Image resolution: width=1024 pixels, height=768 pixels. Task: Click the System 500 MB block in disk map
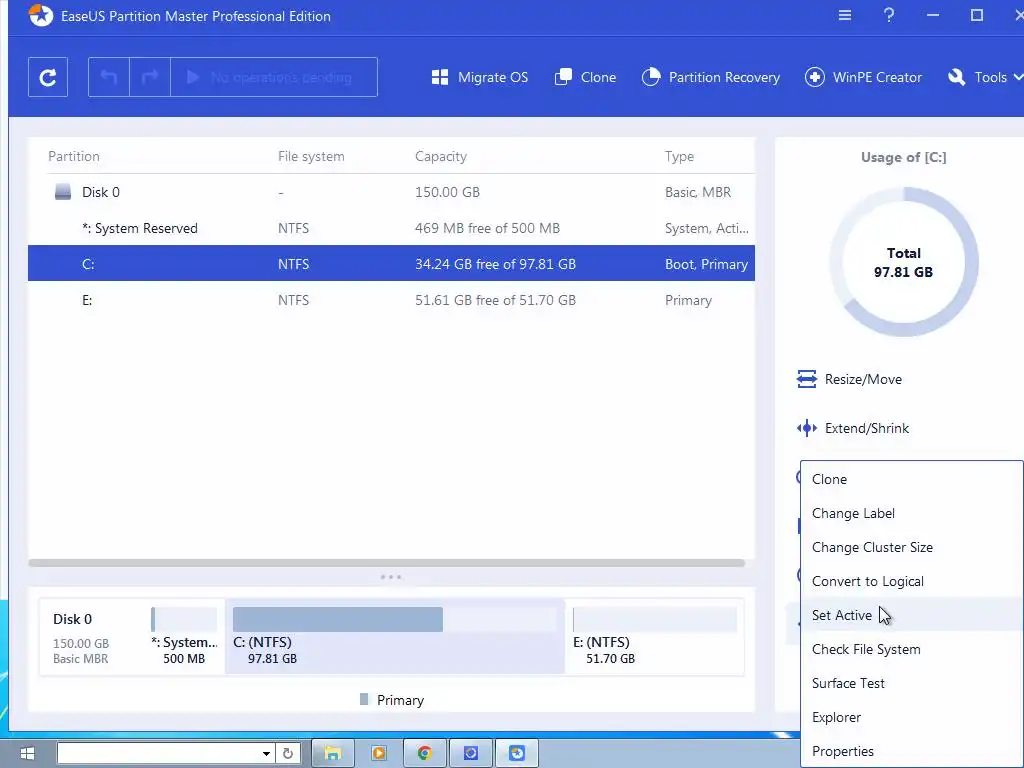coord(184,637)
